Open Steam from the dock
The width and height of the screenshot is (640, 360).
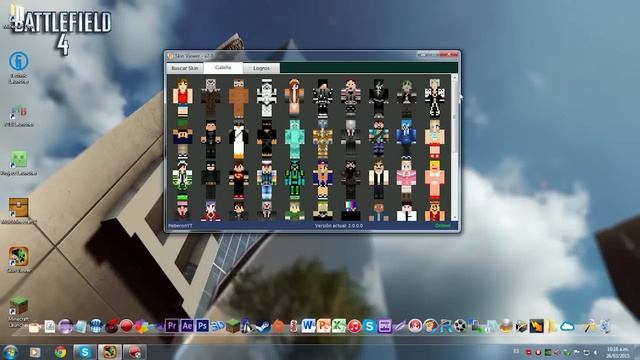(x=262, y=327)
